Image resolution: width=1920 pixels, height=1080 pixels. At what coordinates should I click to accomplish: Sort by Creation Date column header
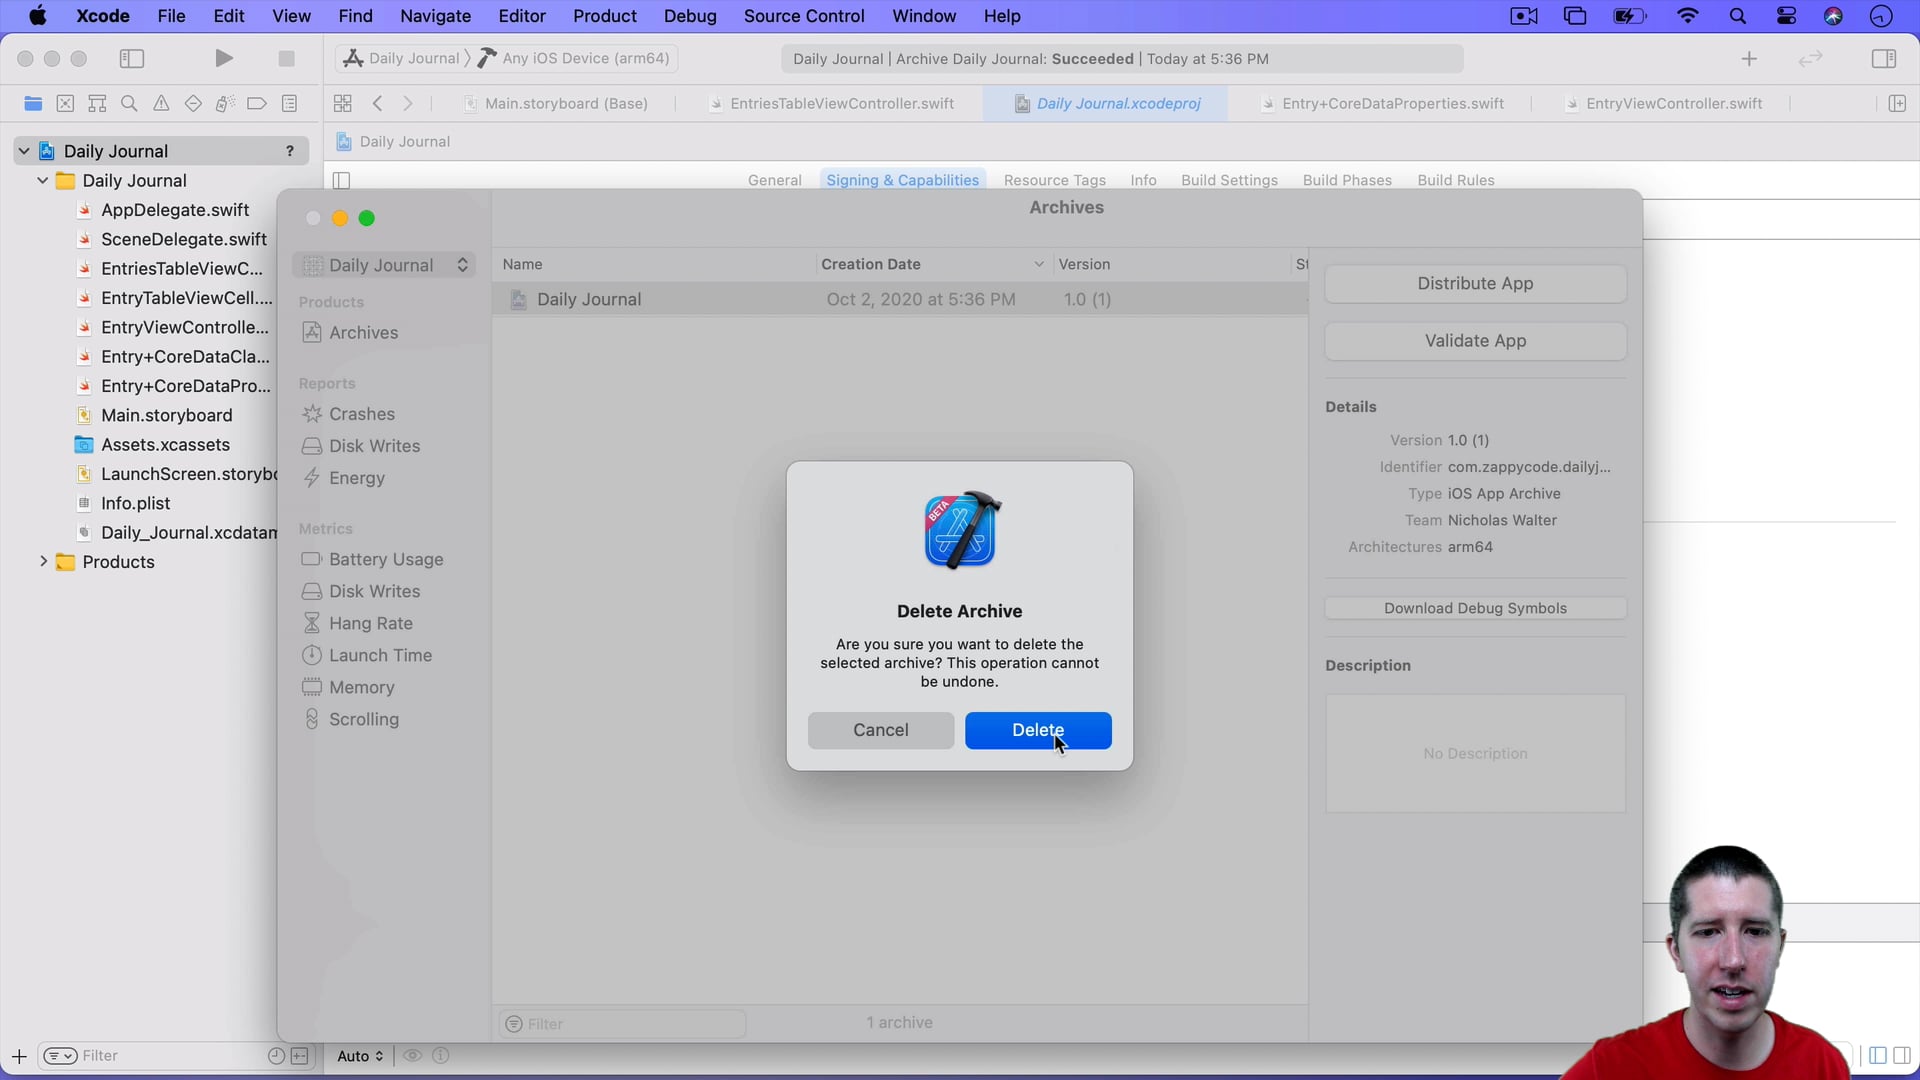pyautogui.click(x=932, y=264)
